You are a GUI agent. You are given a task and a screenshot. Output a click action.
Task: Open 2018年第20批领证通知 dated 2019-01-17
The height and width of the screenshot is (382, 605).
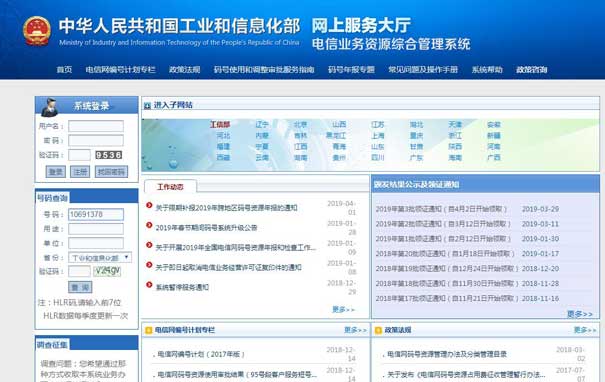[445, 254]
